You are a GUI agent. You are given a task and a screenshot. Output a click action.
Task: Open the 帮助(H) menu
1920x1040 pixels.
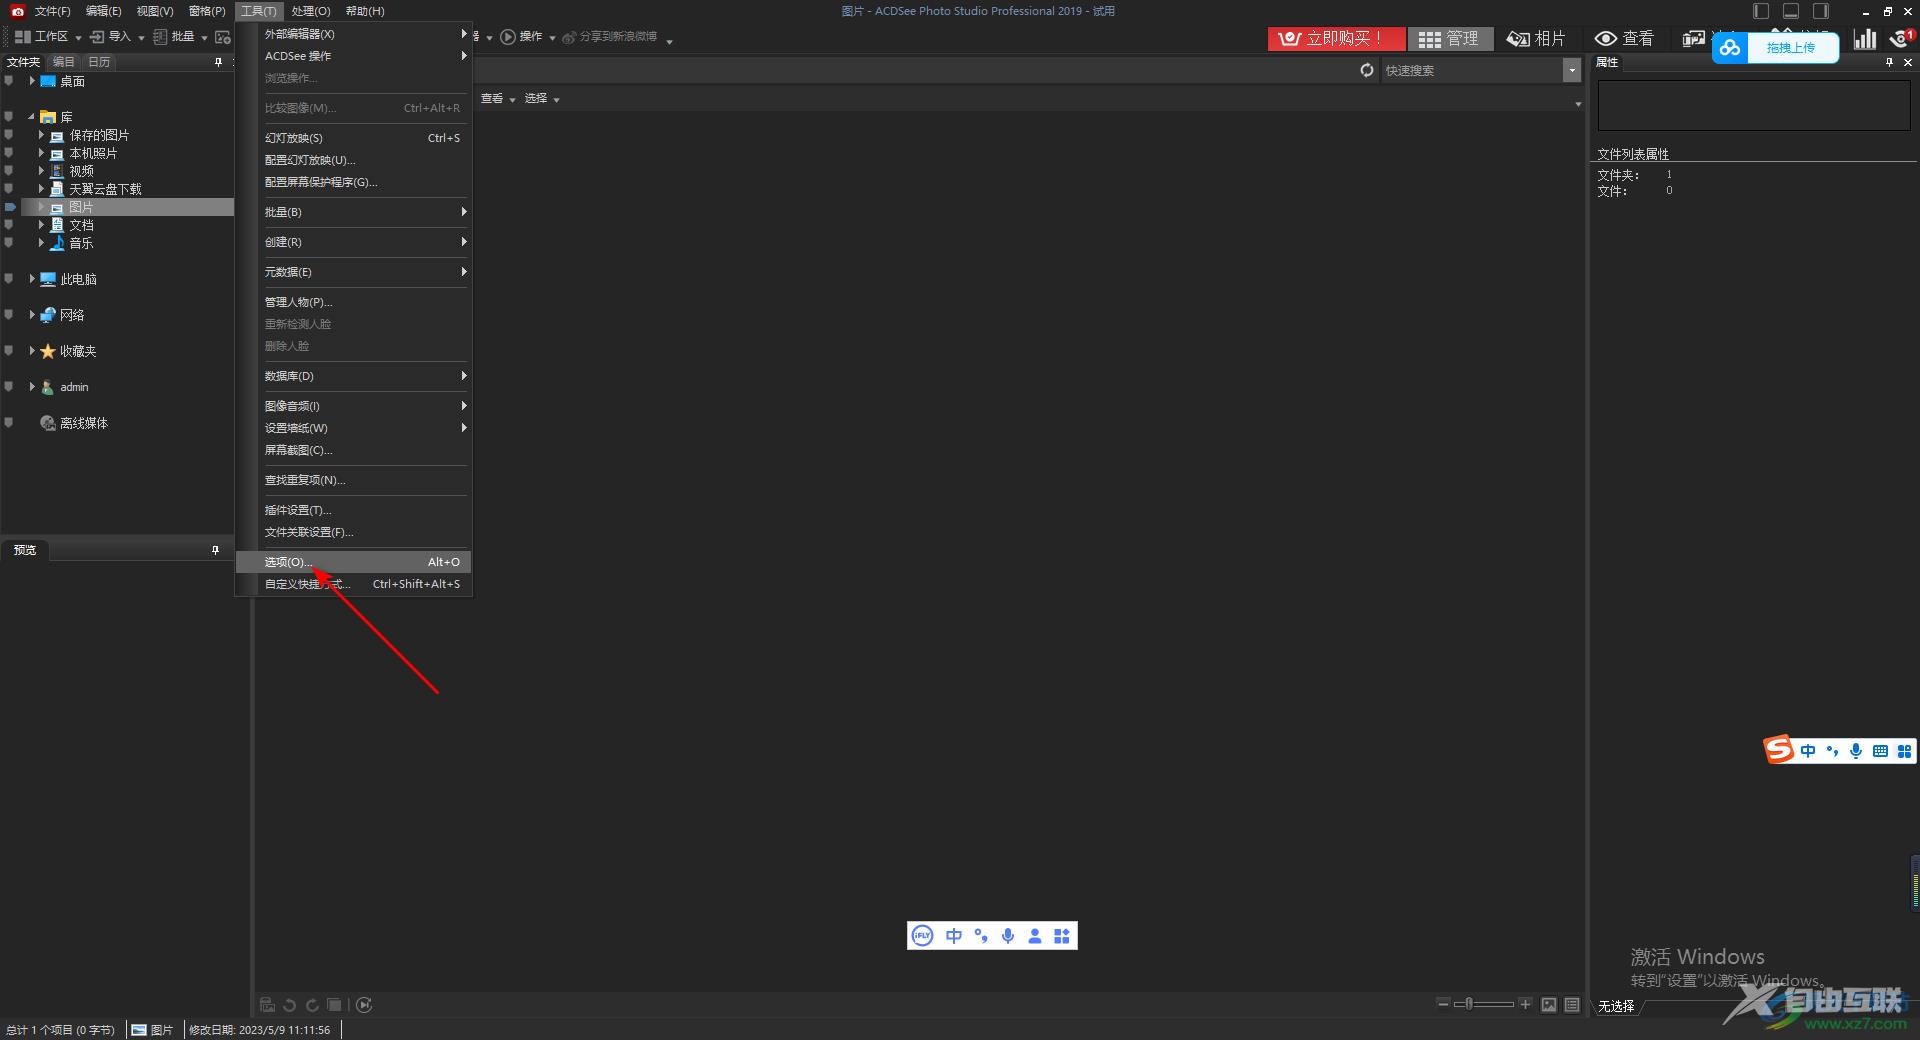tap(365, 11)
